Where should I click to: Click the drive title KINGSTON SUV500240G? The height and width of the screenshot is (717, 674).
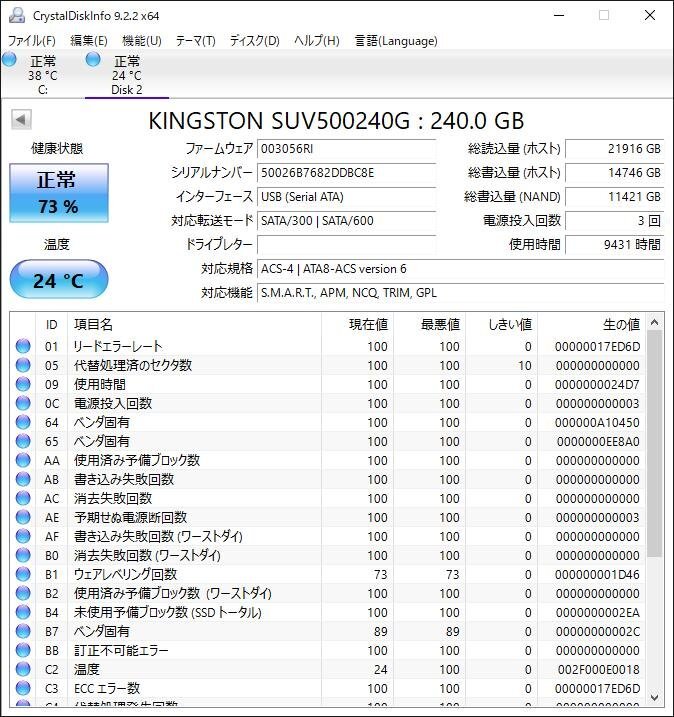[279, 121]
